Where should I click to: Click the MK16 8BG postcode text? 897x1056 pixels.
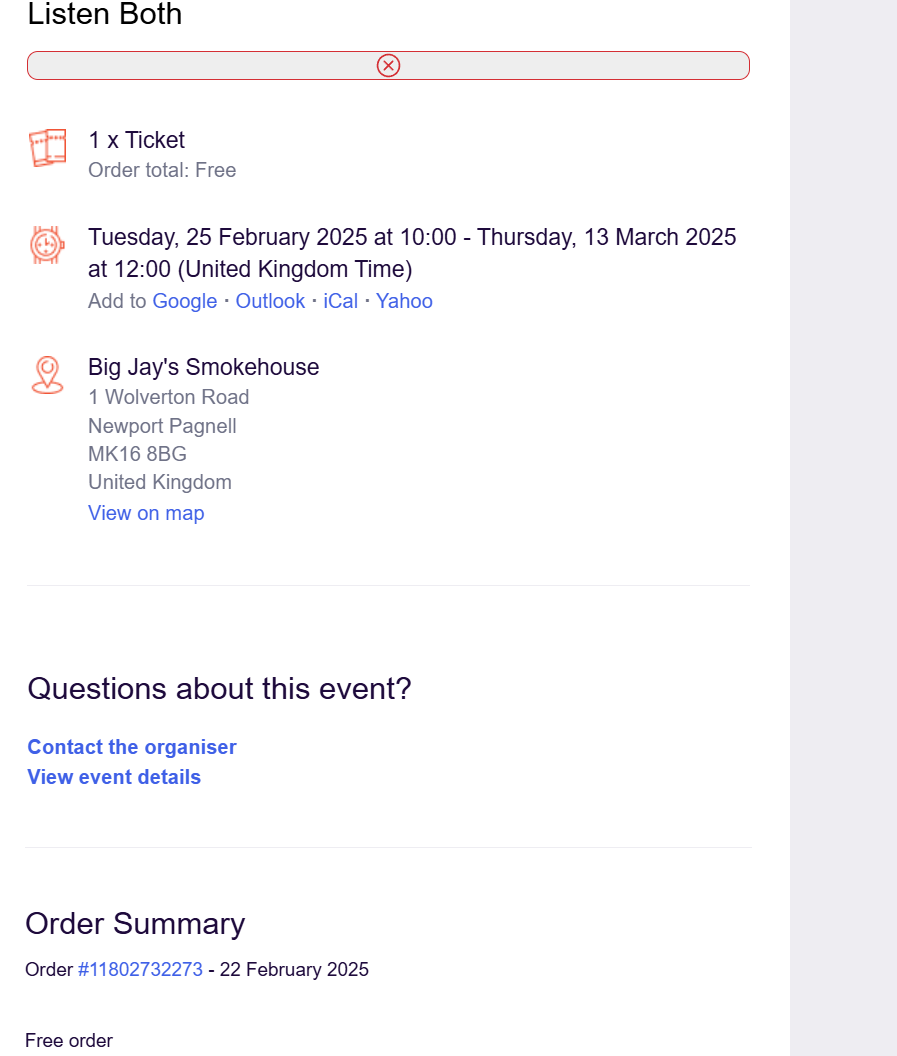click(137, 454)
